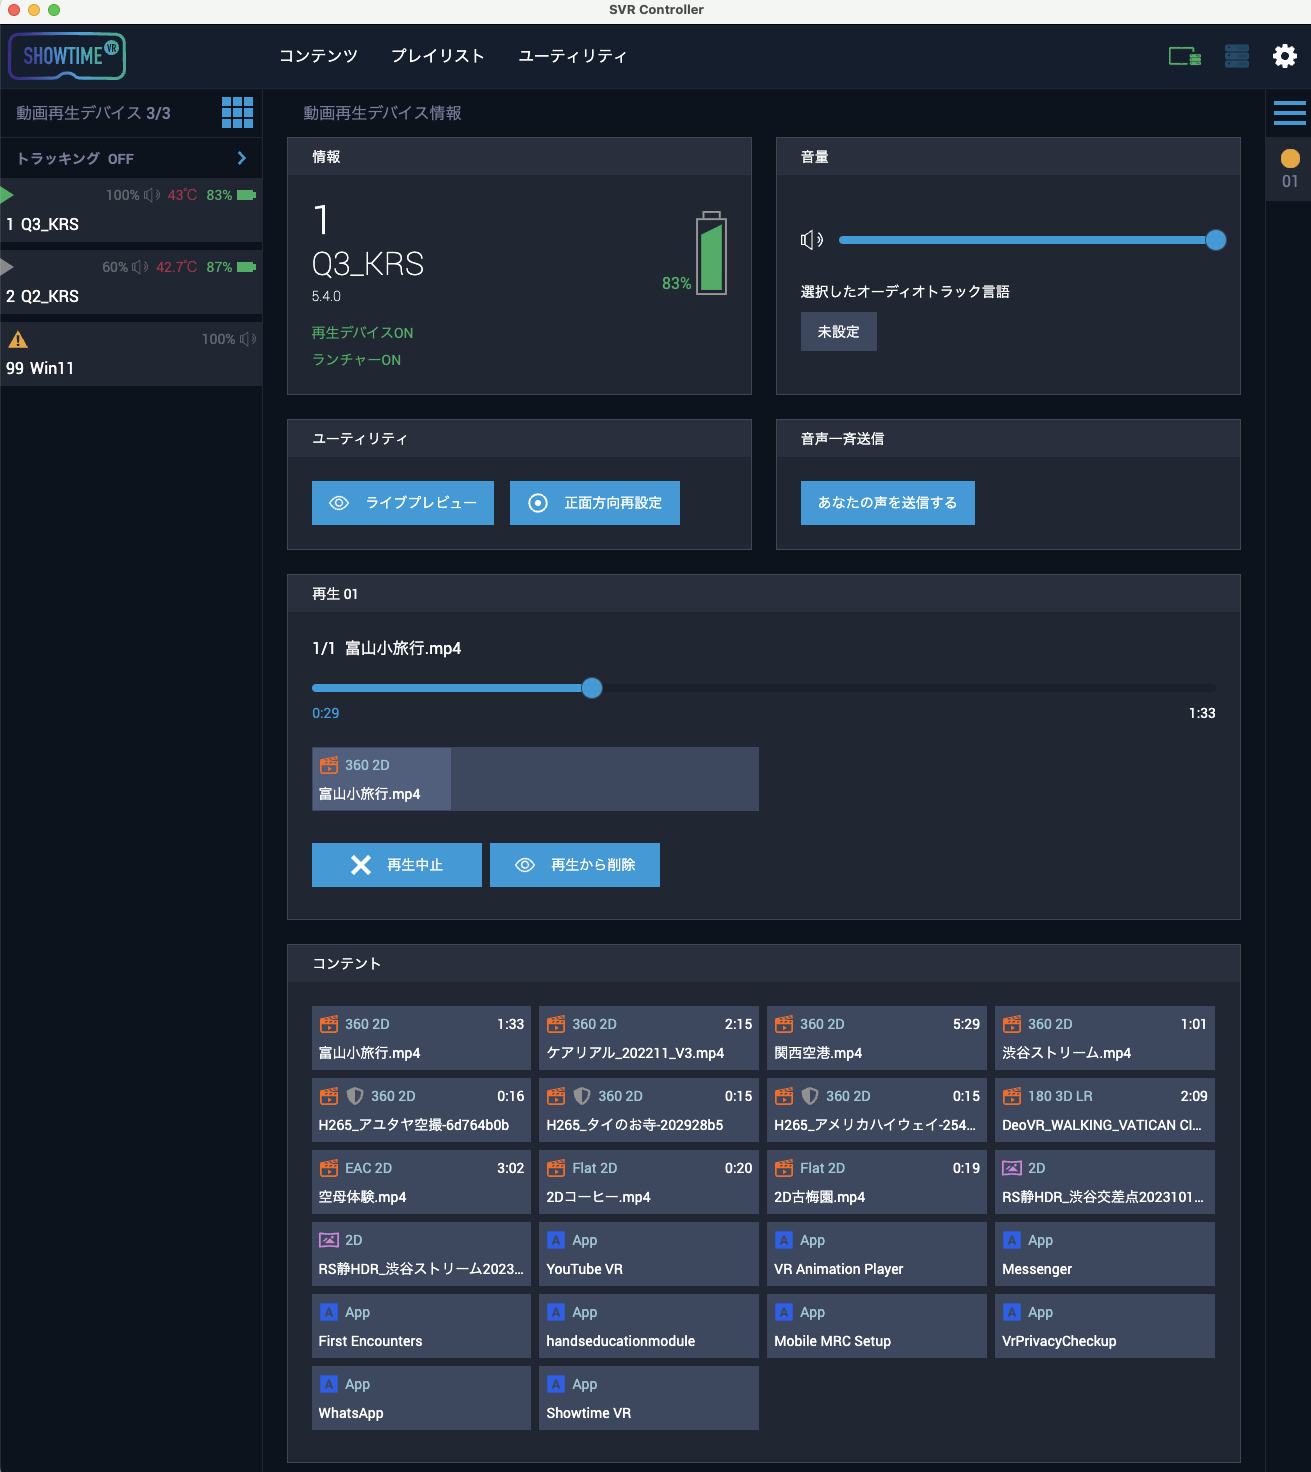Expand the トラッキング OFF section
1311x1472 pixels.
pyautogui.click(x=131, y=158)
